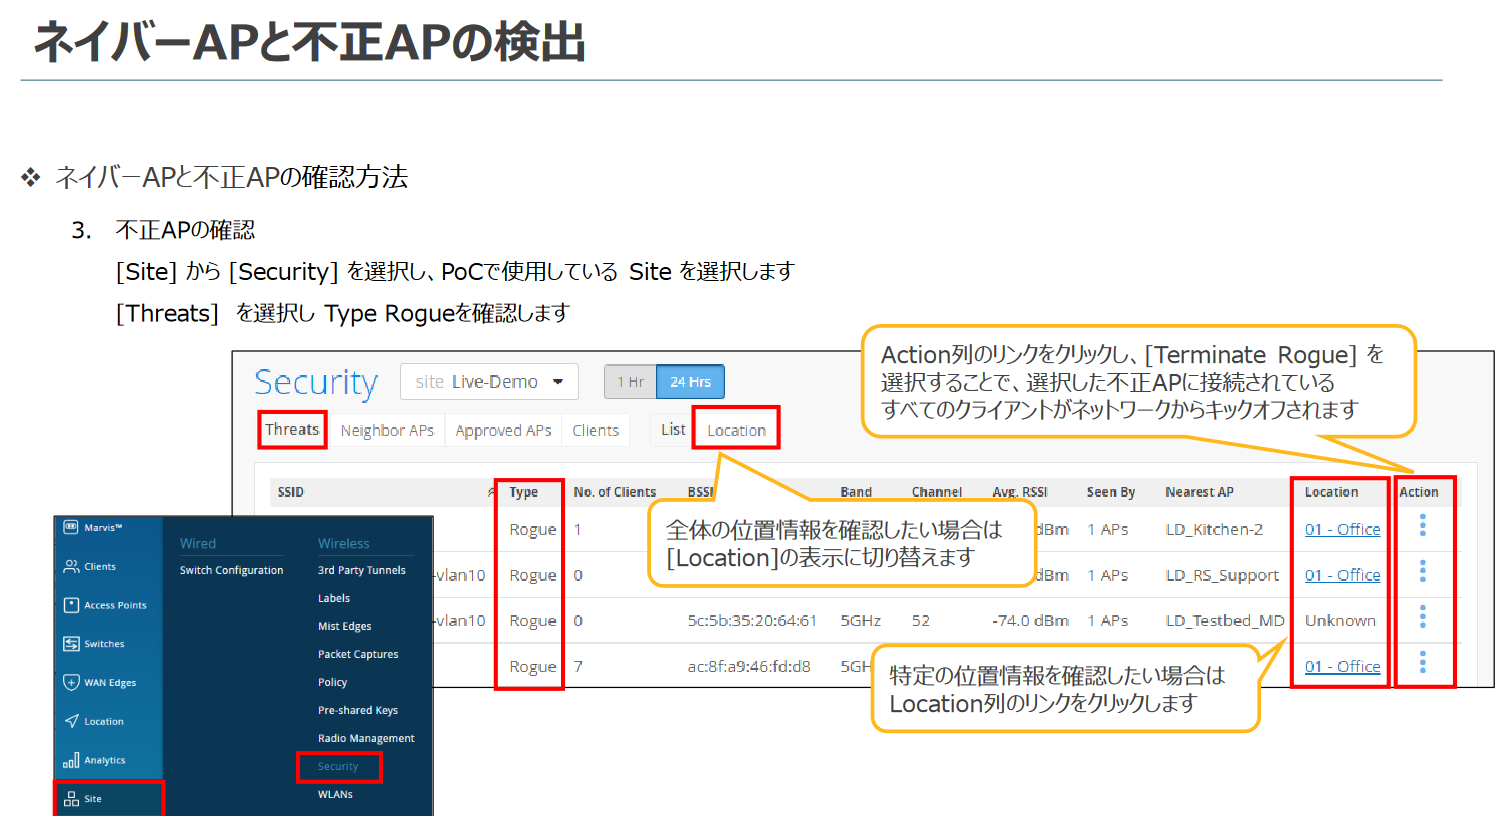The height and width of the screenshot is (816, 1505).
Task: Click the Analytics bar chart icon
Action: point(71,760)
